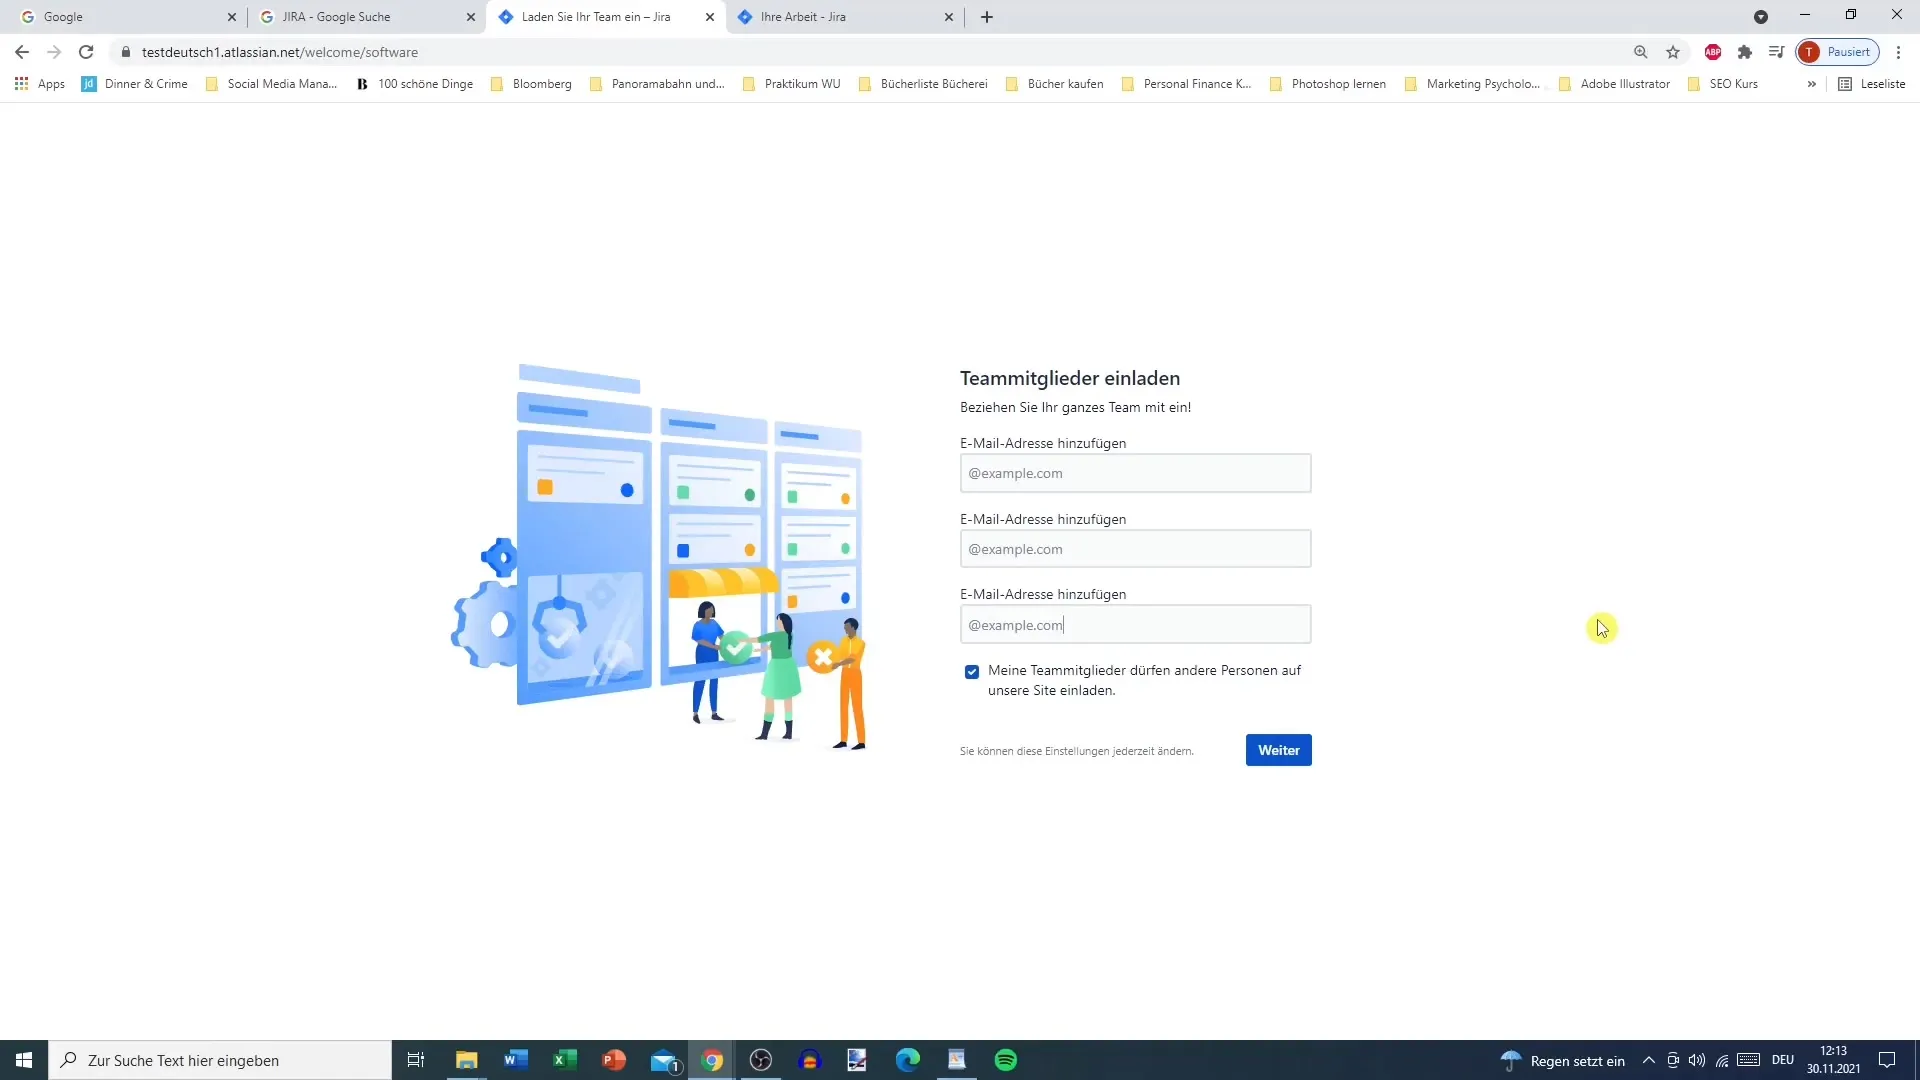Open the Pausiert profile button
The width and height of the screenshot is (1920, 1080).
pos(1838,52)
